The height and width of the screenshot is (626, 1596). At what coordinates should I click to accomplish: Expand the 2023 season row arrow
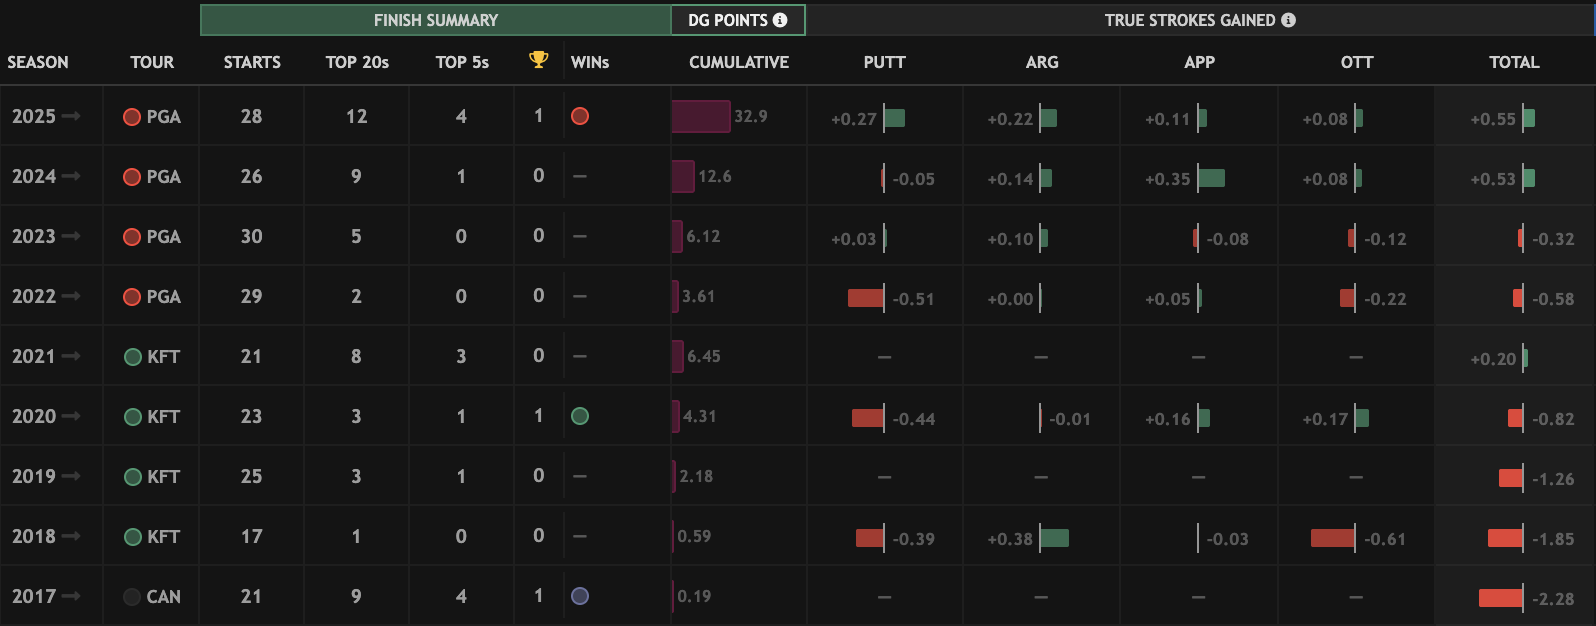pos(71,236)
